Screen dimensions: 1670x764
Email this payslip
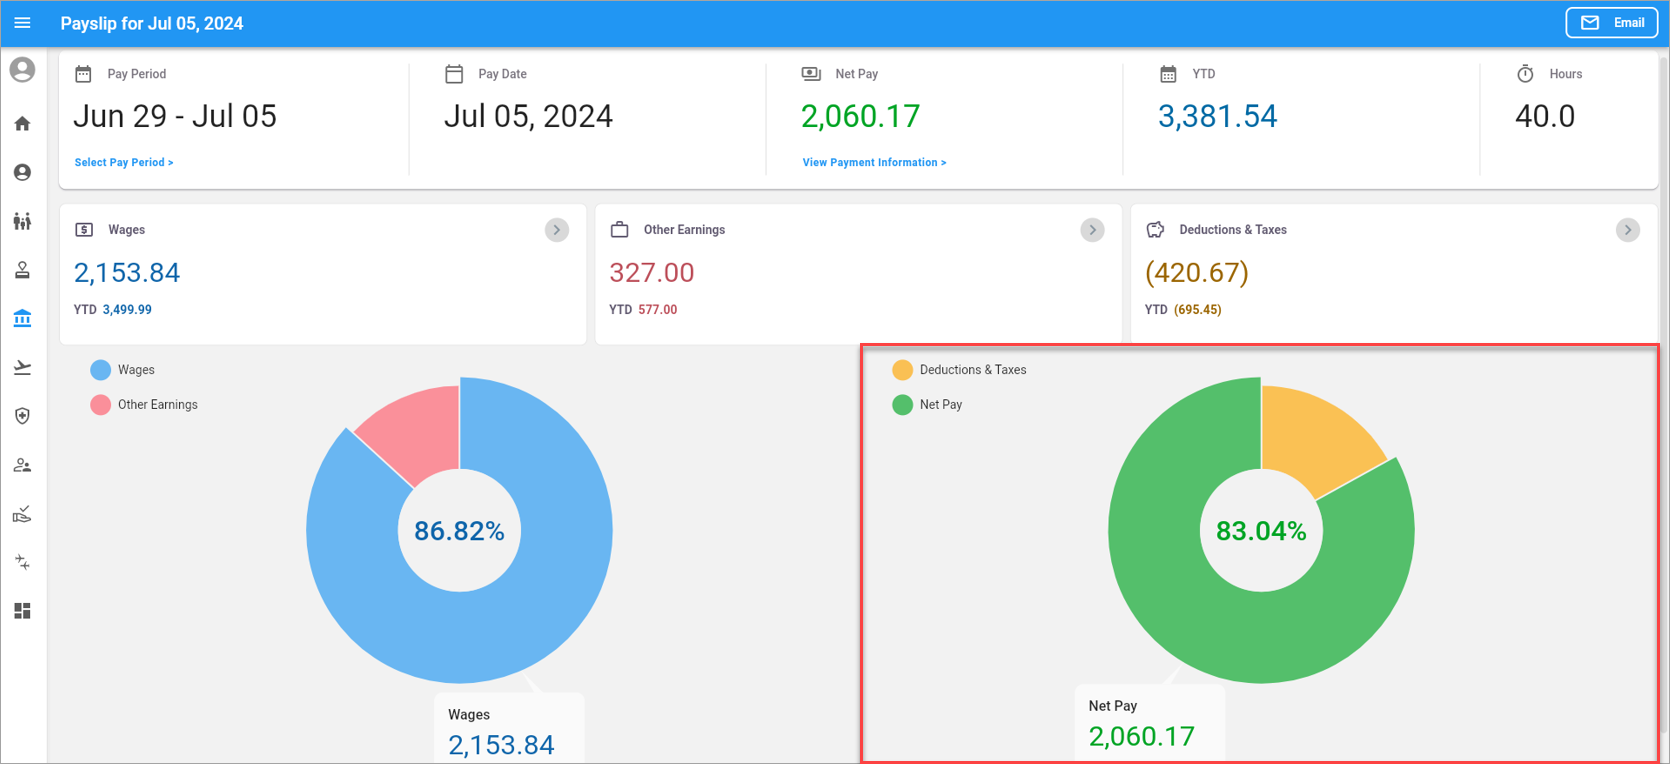point(1612,23)
